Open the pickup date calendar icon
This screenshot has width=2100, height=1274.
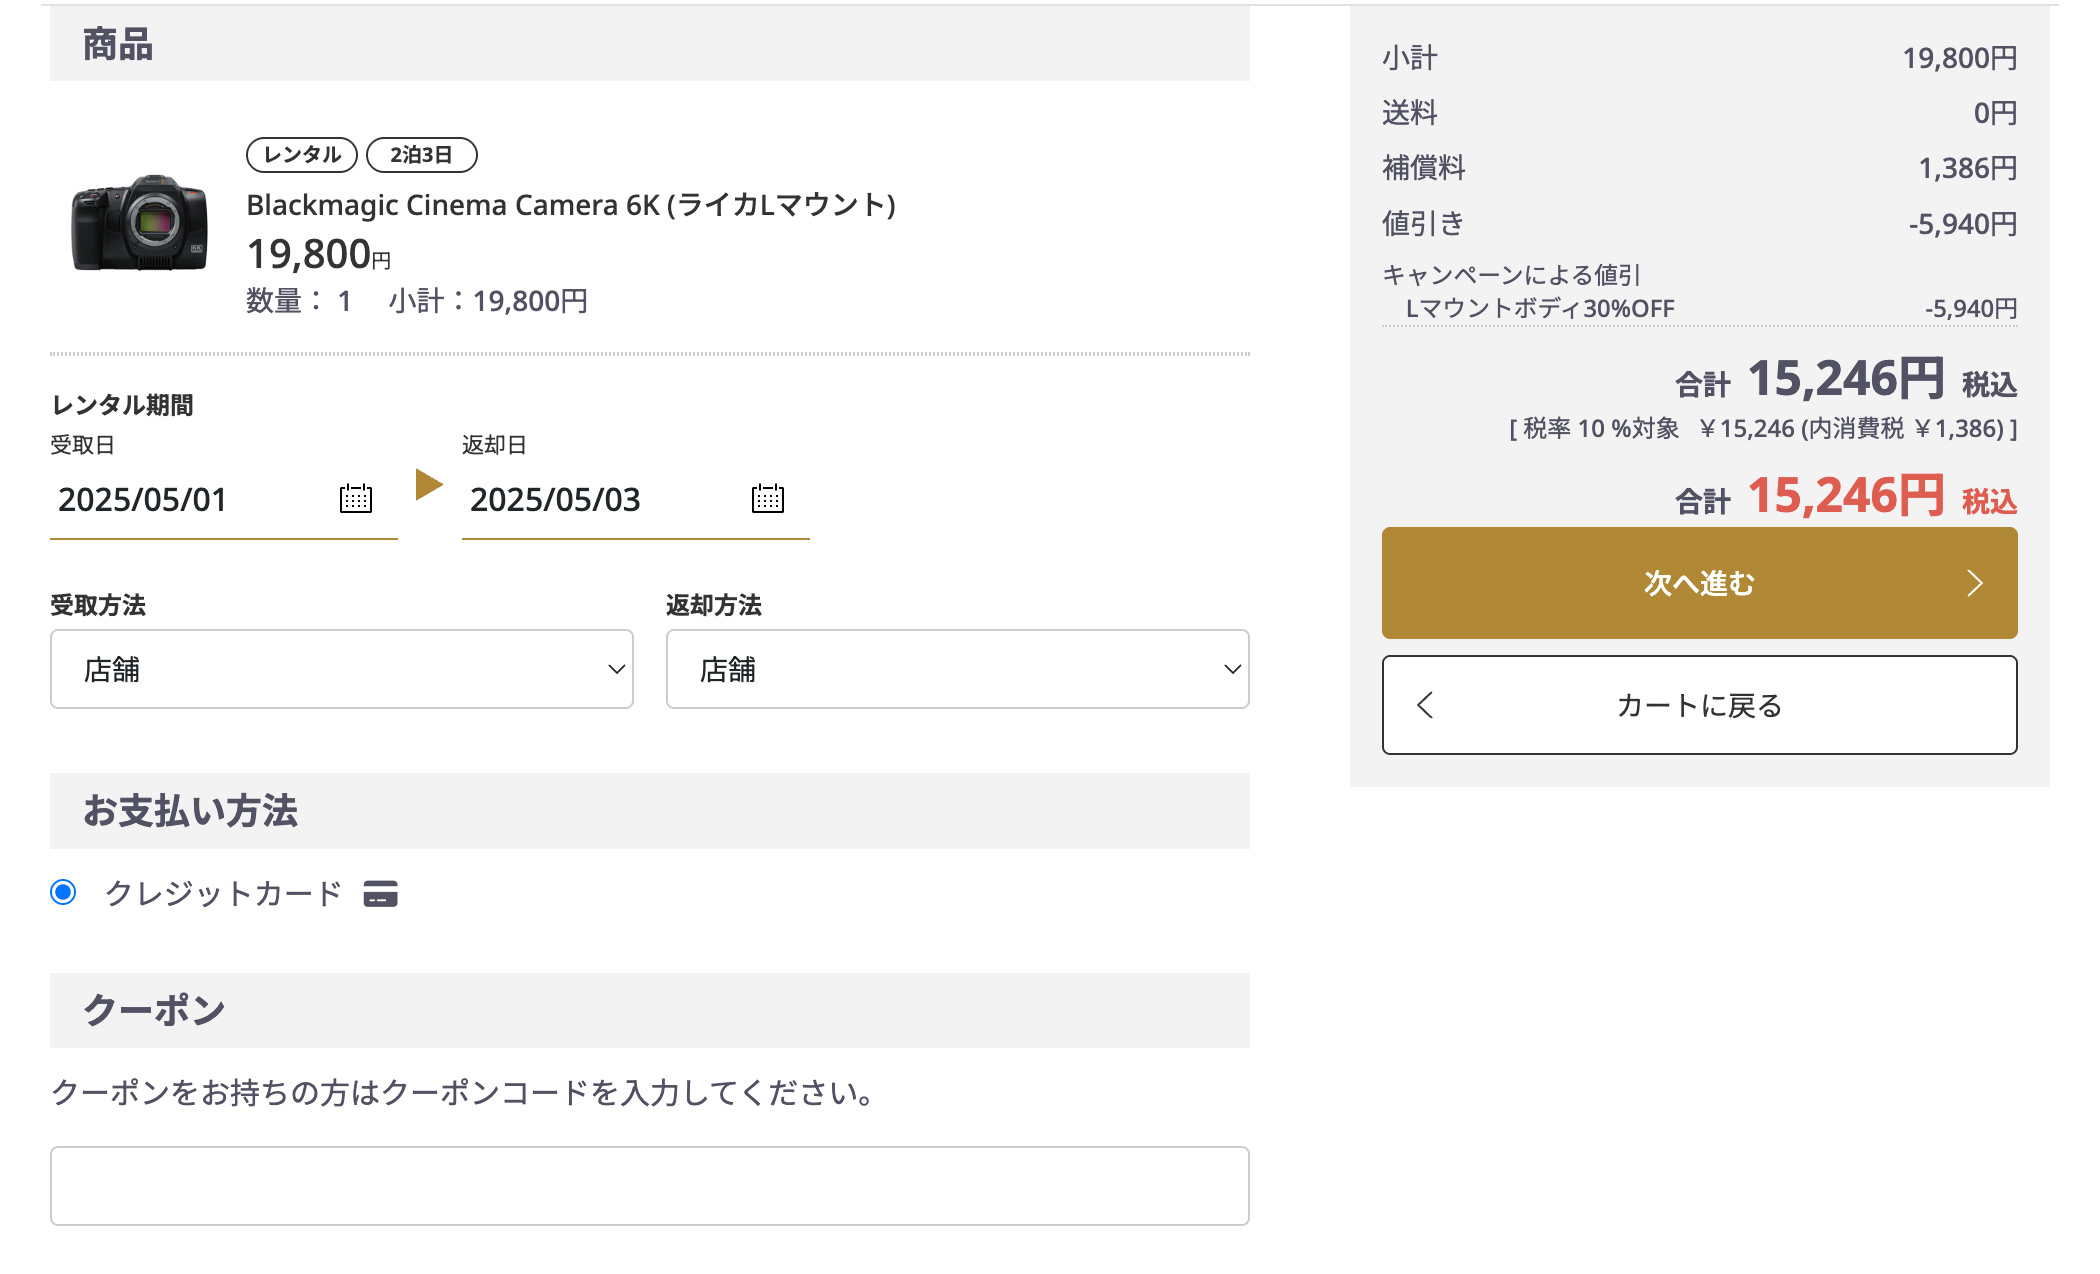coord(356,498)
